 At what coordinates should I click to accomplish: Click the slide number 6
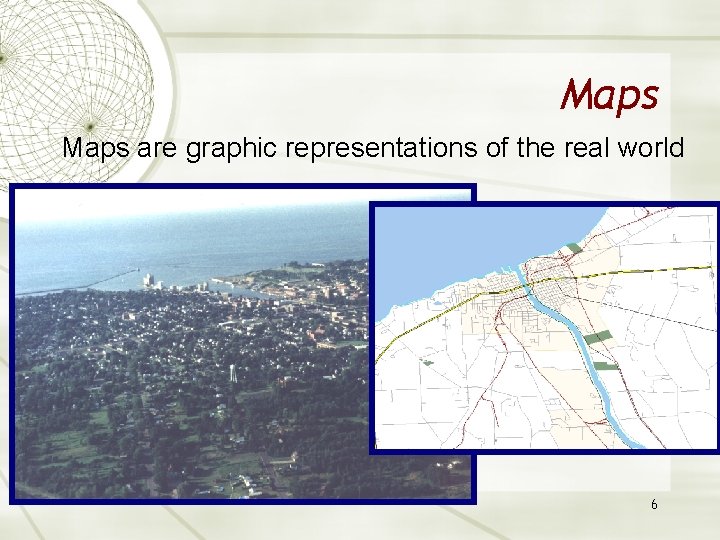point(654,504)
